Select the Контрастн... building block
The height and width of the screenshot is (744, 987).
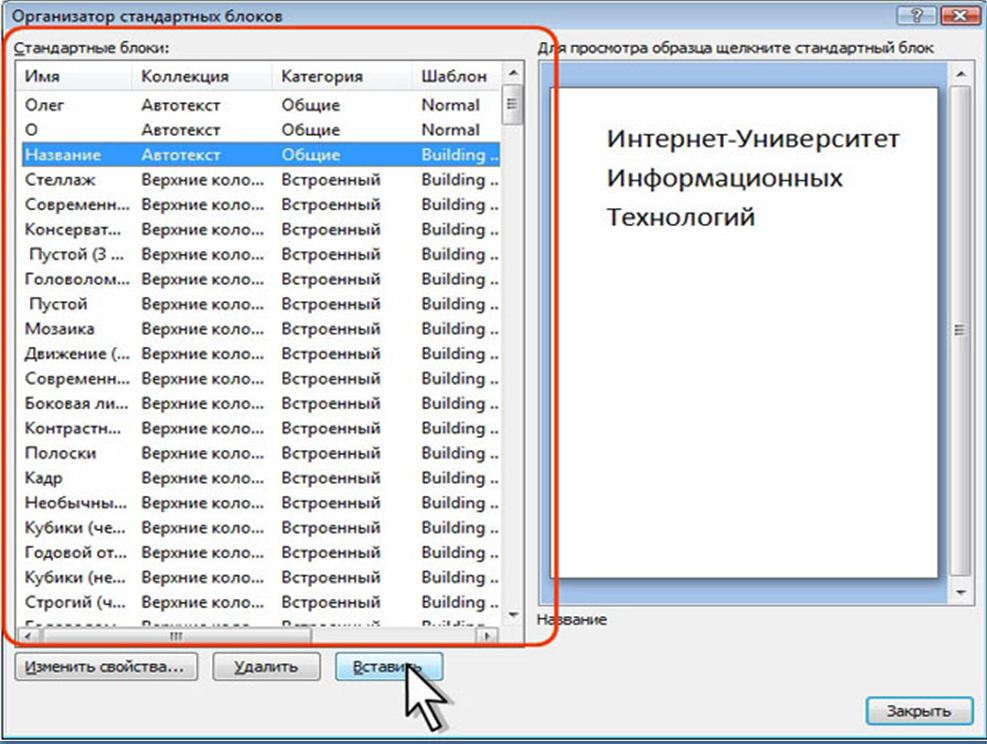261,428
